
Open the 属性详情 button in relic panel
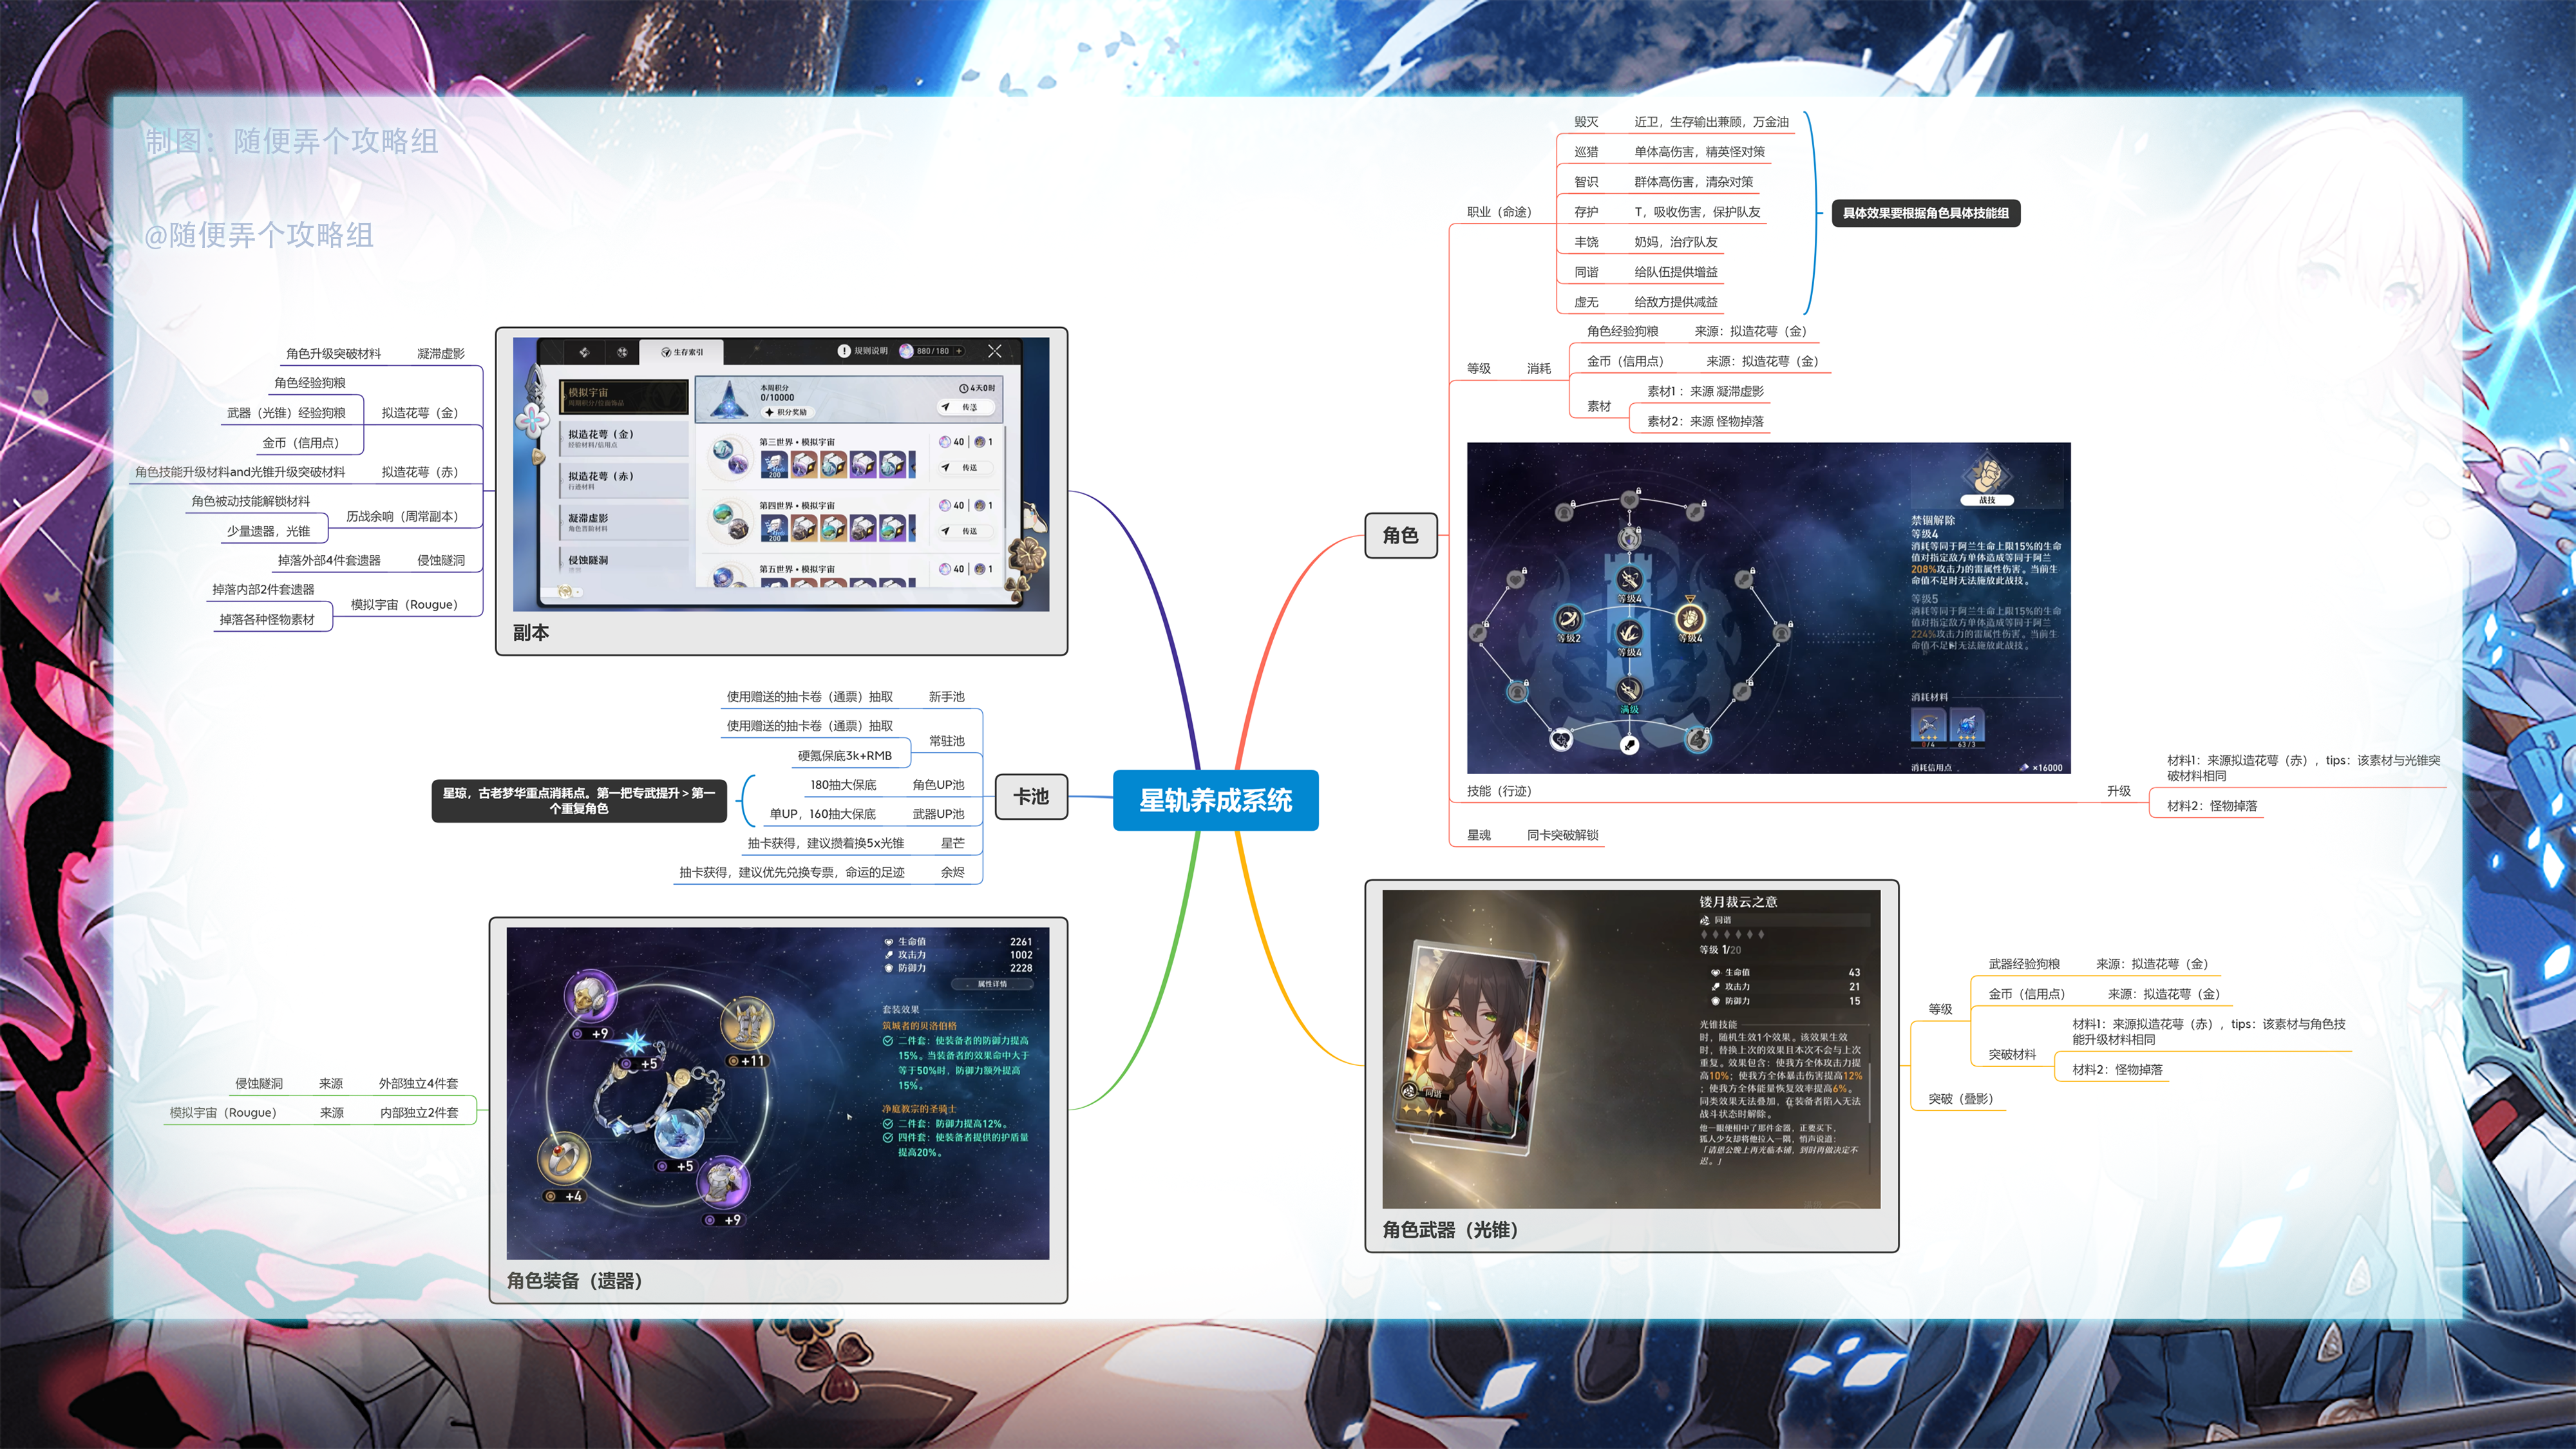point(991,984)
